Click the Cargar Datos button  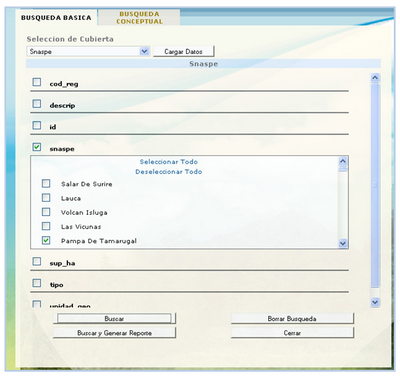(x=183, y=51)
